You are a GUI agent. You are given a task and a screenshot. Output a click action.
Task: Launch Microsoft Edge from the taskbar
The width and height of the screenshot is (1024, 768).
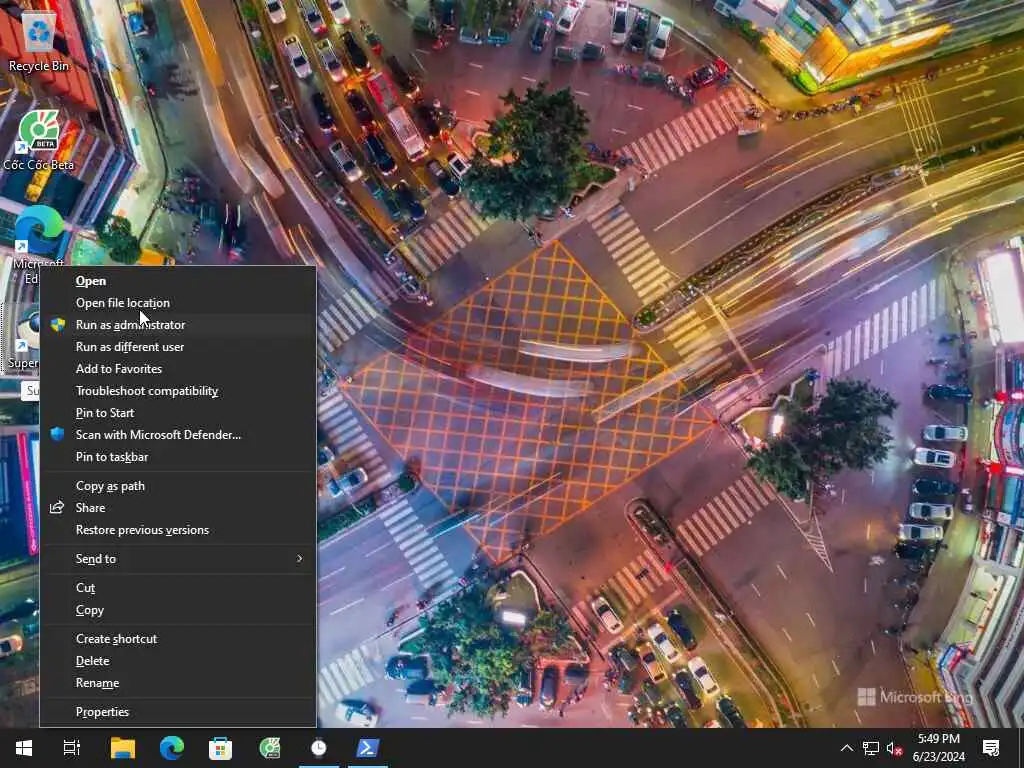[172, 748]
